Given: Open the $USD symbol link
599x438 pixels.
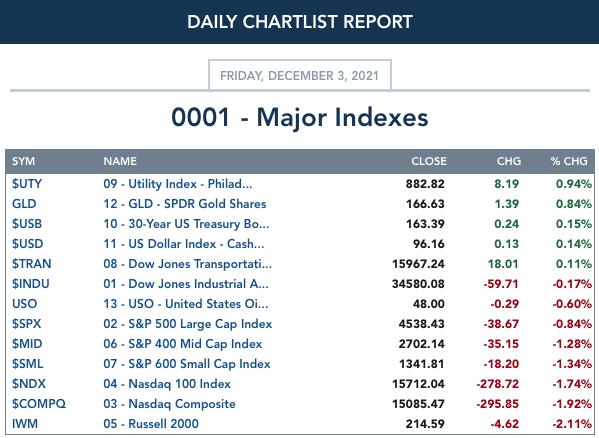Looking at the screenshot, I should [28, 244].
